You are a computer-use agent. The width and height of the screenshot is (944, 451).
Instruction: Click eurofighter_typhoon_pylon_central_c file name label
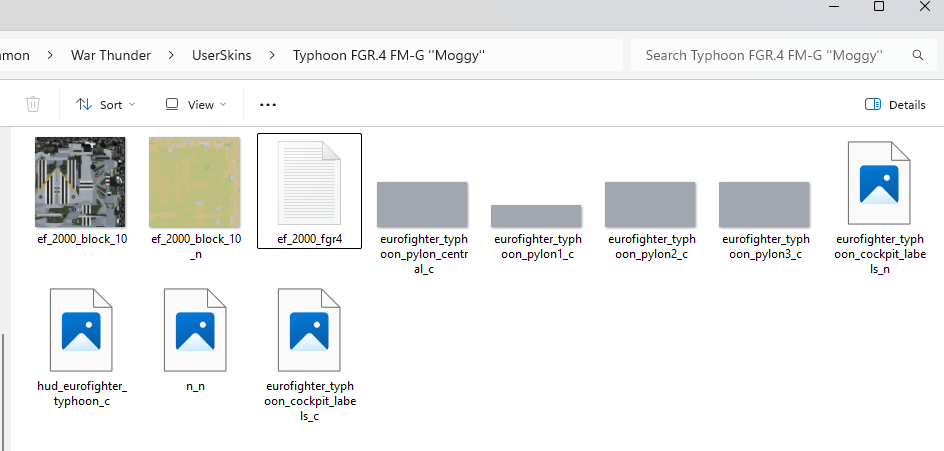tap(424, 253)
